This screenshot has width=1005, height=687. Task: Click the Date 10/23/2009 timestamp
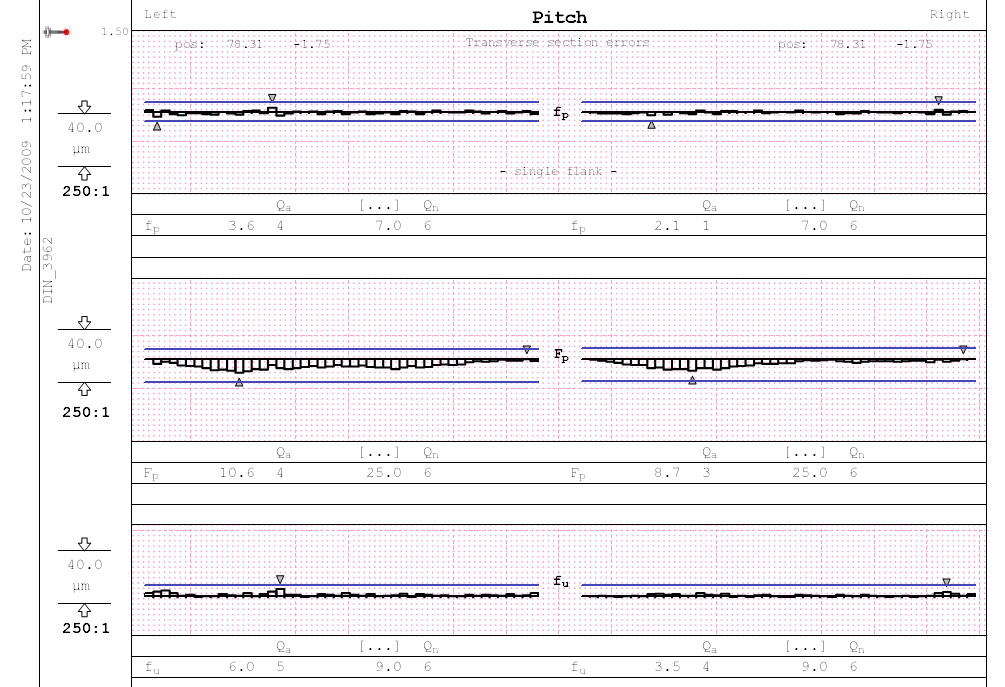(26, 155)
